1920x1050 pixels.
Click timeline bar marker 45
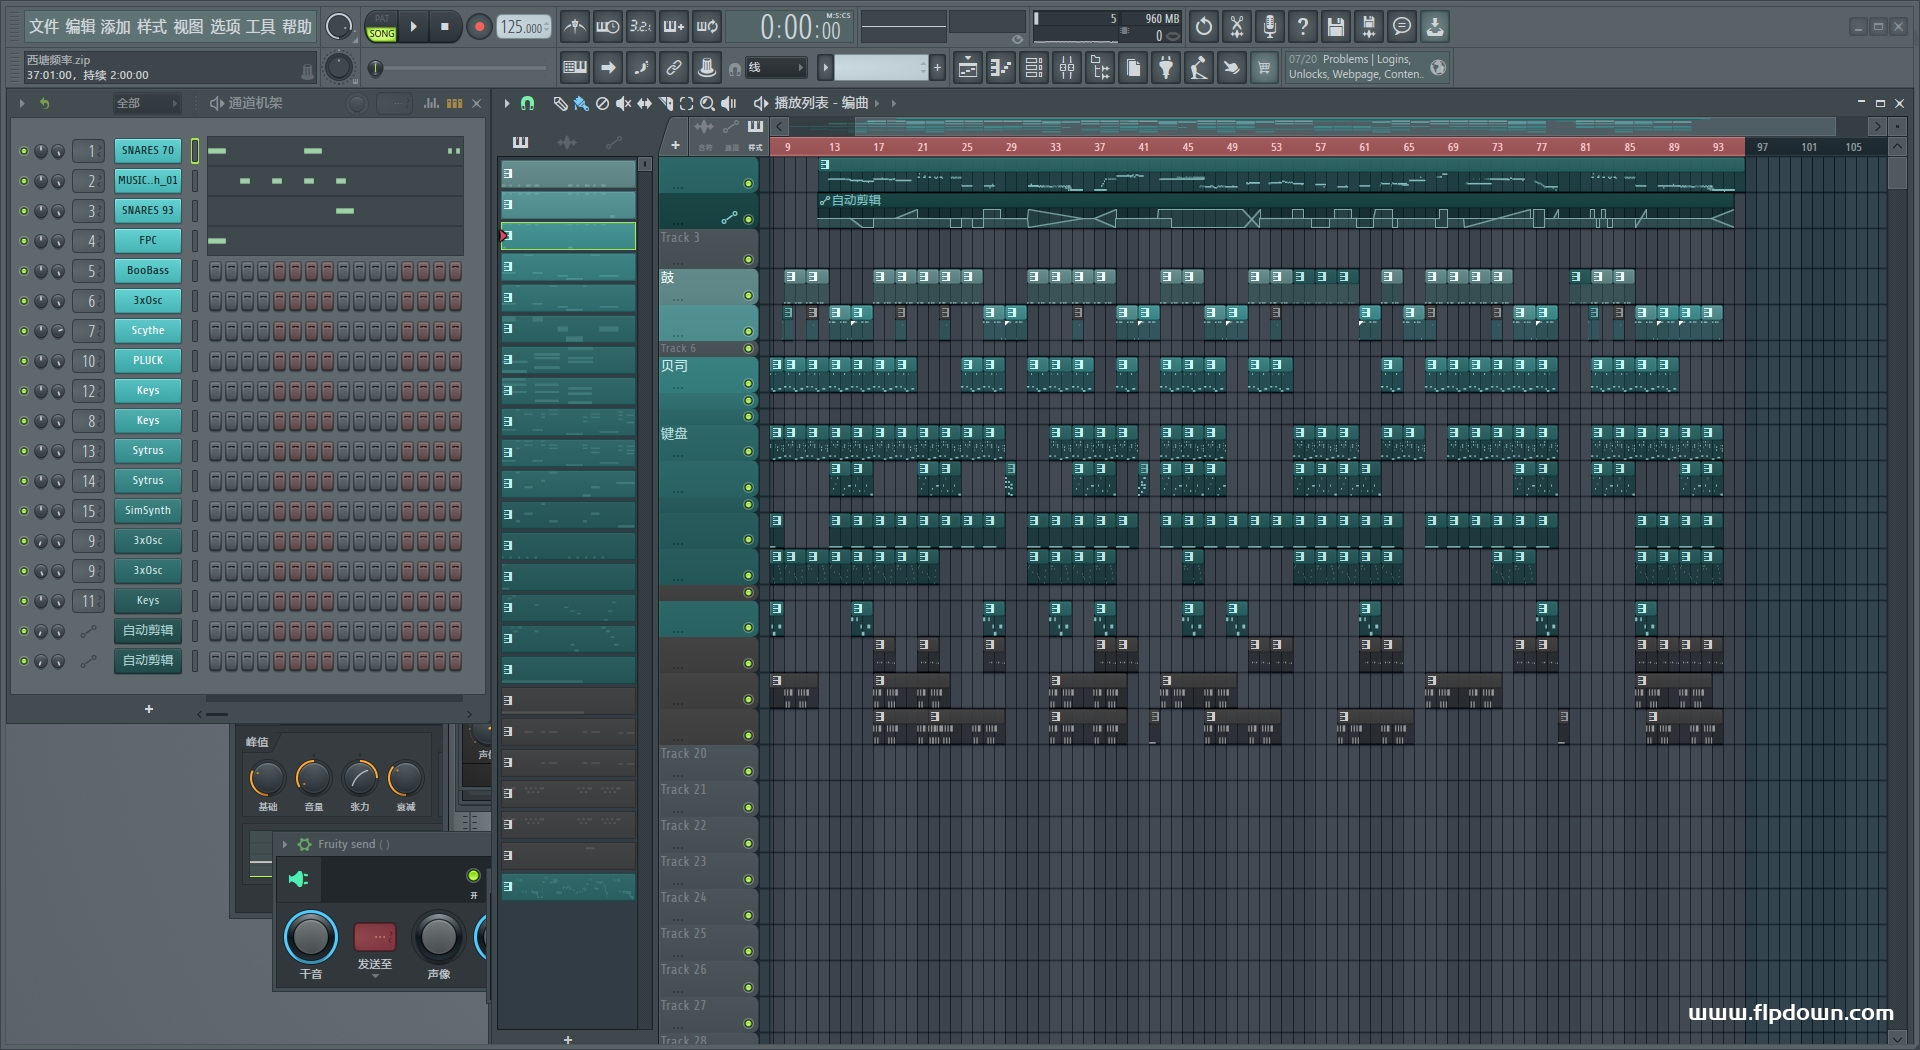1188,147
